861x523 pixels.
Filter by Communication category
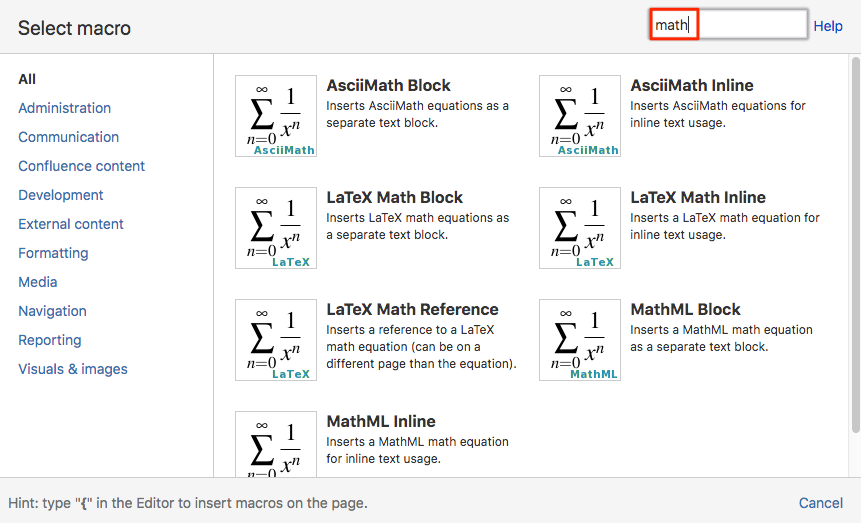click(x=68, y=137)
